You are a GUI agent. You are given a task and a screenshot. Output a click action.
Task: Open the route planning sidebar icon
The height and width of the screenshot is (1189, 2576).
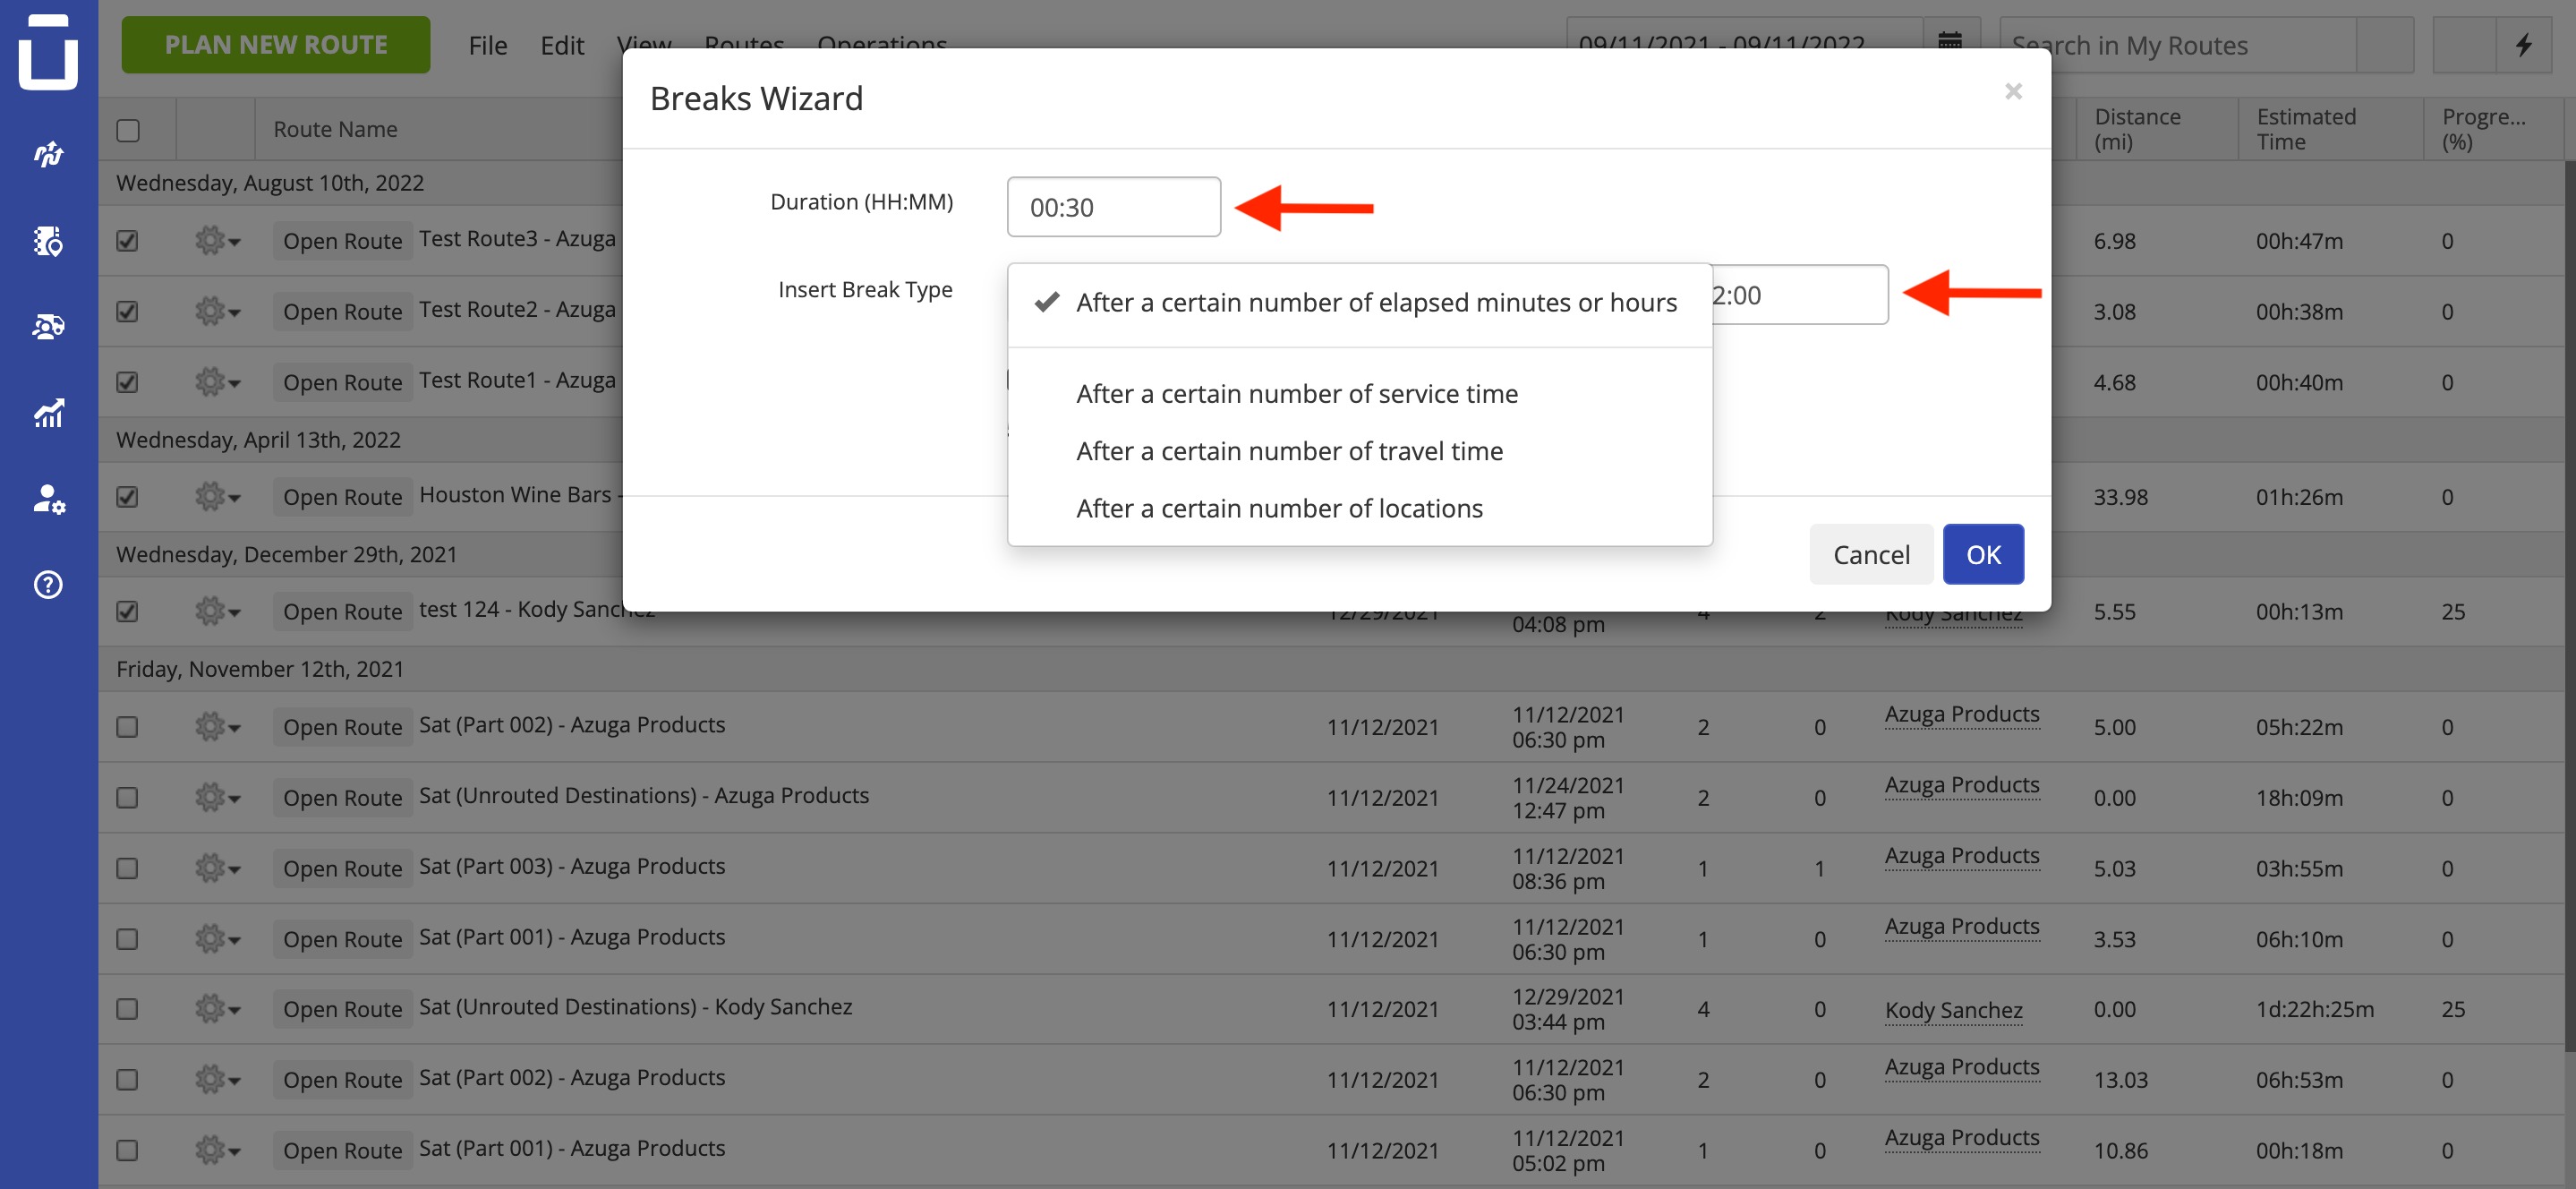tap(48, 154)
